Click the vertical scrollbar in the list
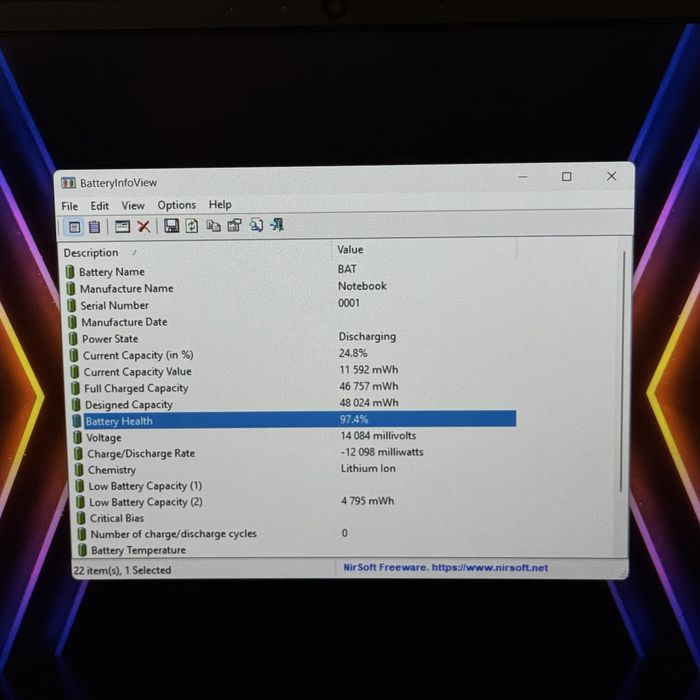 click(622, 371)
